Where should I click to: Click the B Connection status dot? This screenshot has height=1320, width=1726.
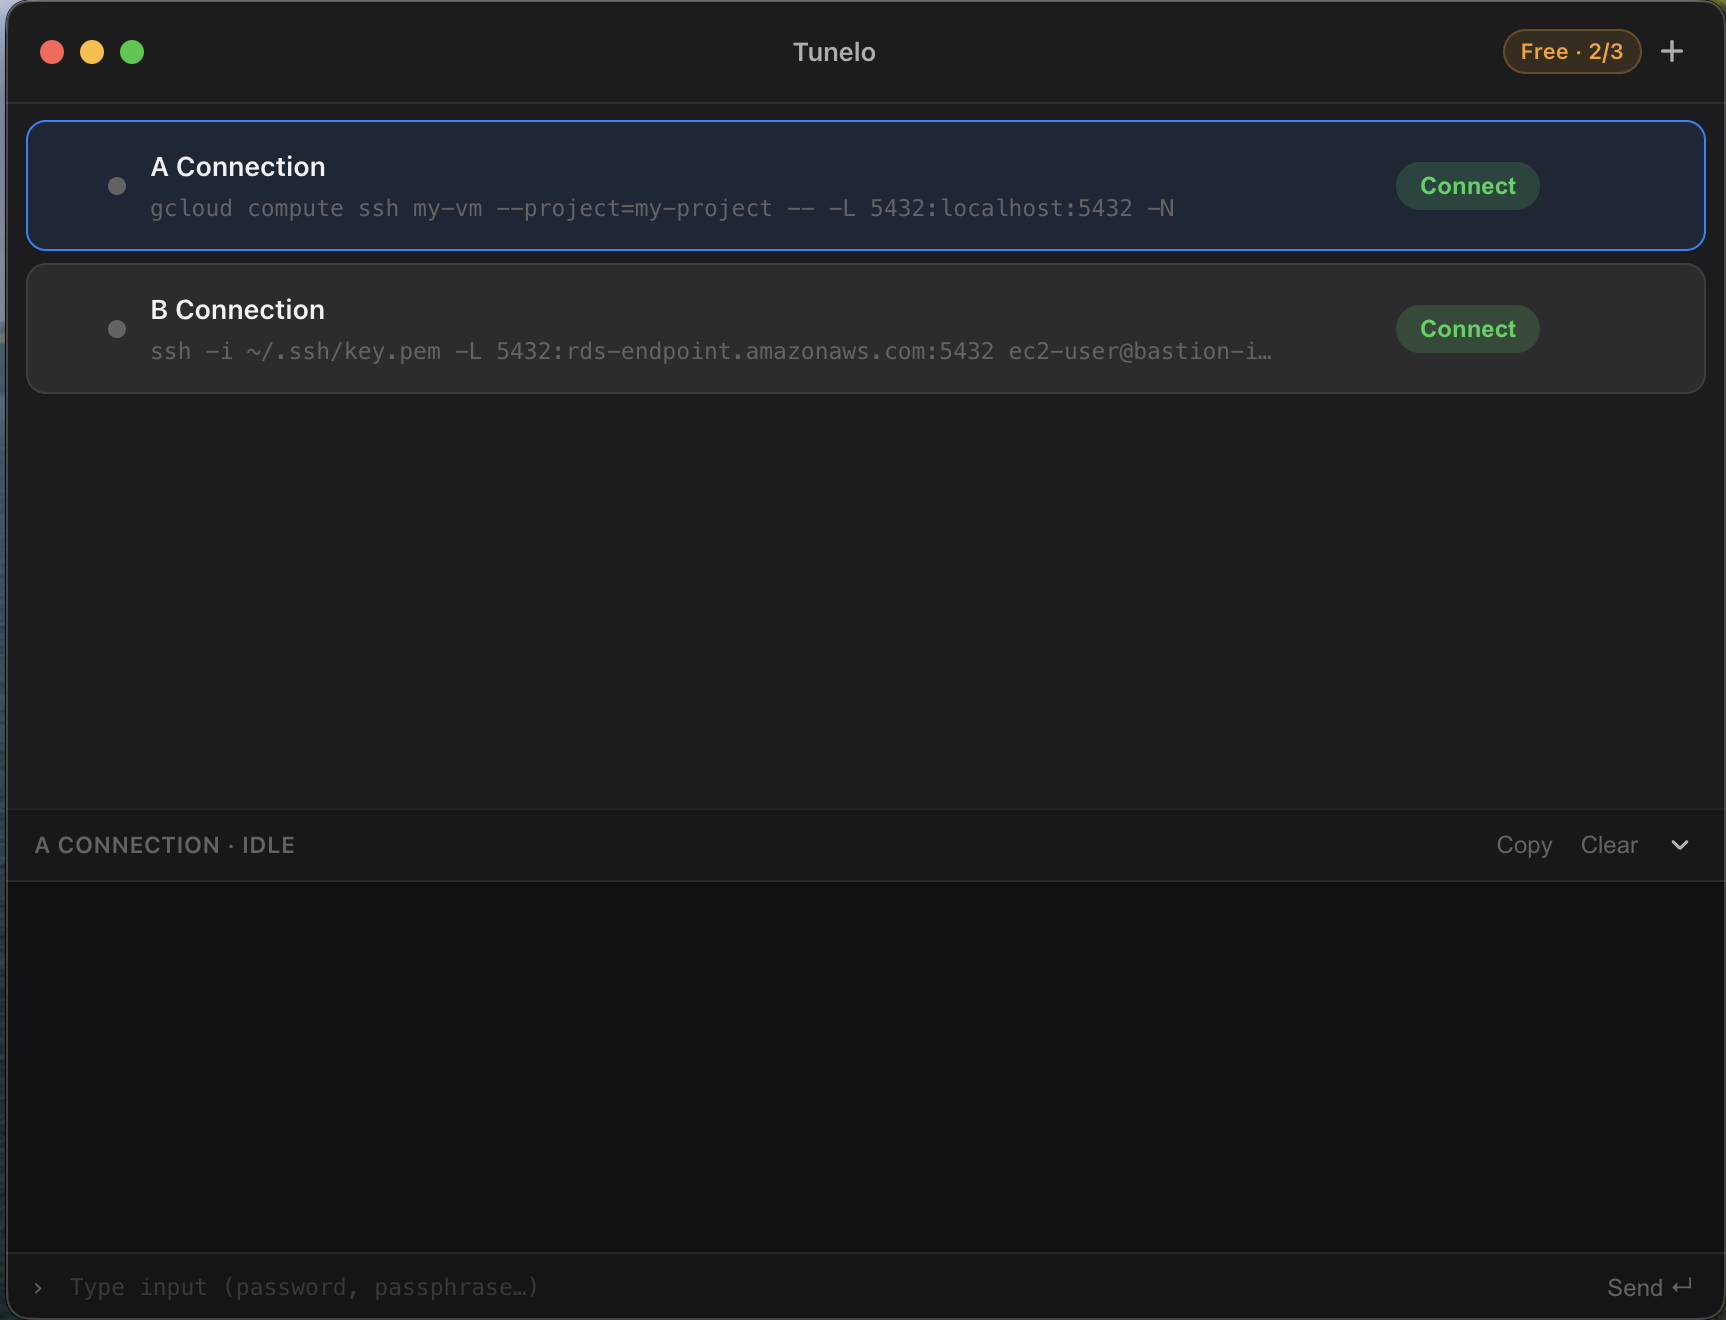pos(116,328)
